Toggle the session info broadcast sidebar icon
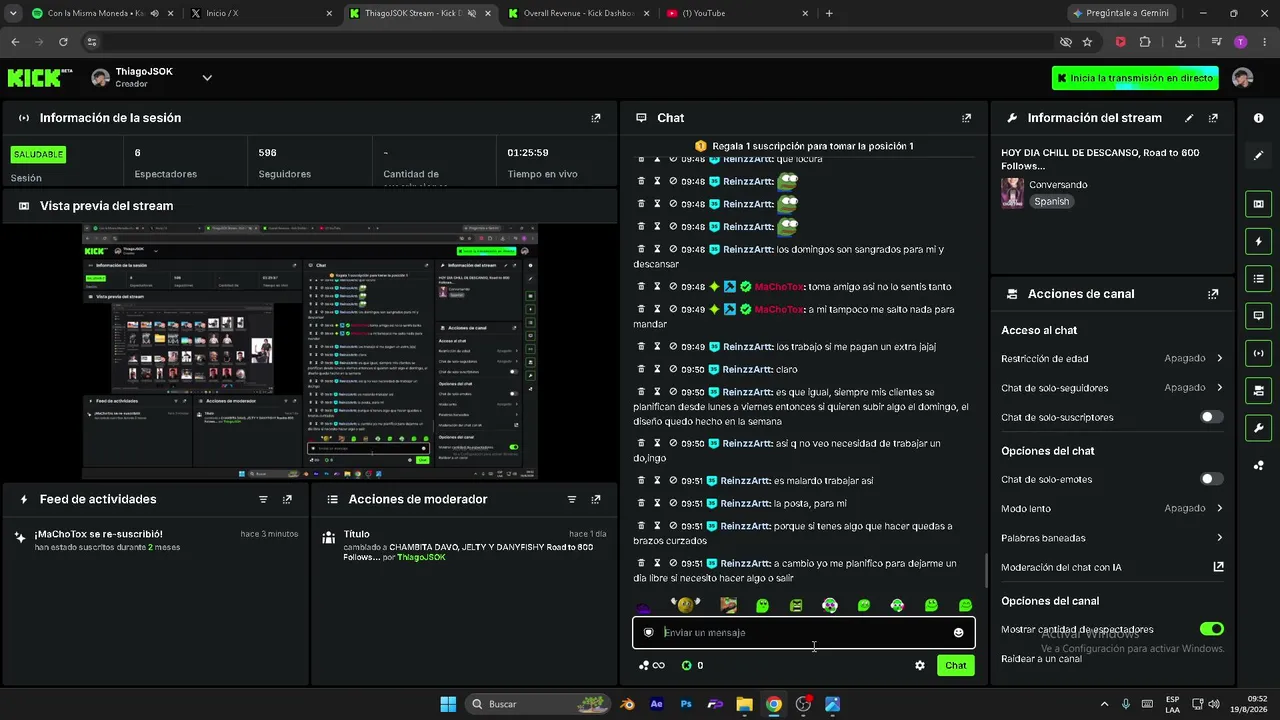 tap(1258, 353)
